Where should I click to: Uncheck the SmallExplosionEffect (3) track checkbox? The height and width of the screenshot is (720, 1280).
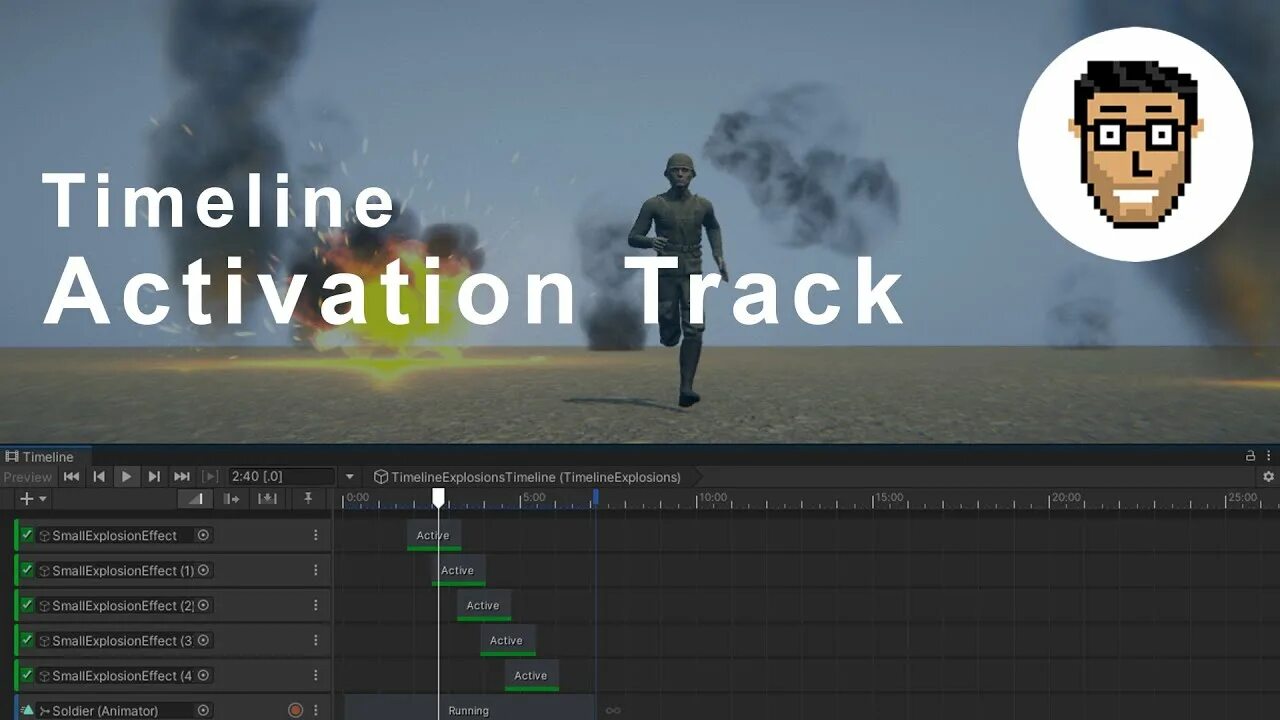pyautogui.click(x=27, y=640)
